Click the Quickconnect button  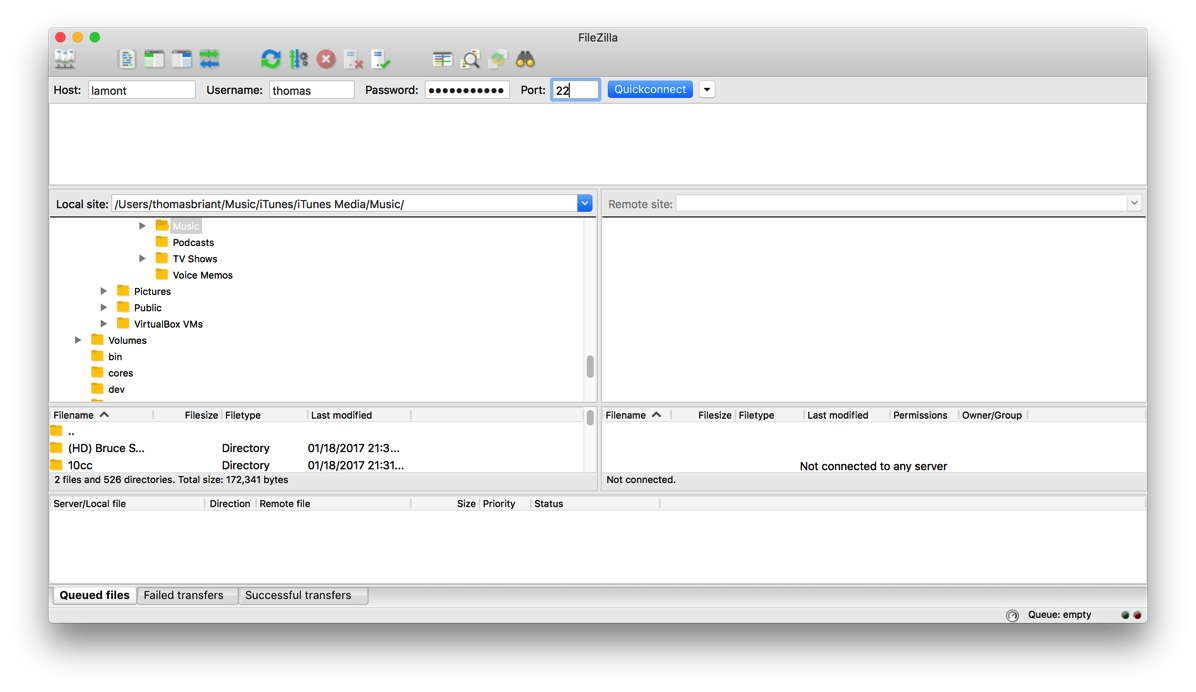(650, 89)
